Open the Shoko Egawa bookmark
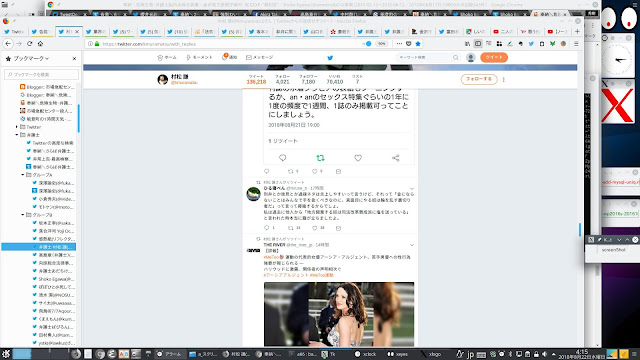 [53, 279]
